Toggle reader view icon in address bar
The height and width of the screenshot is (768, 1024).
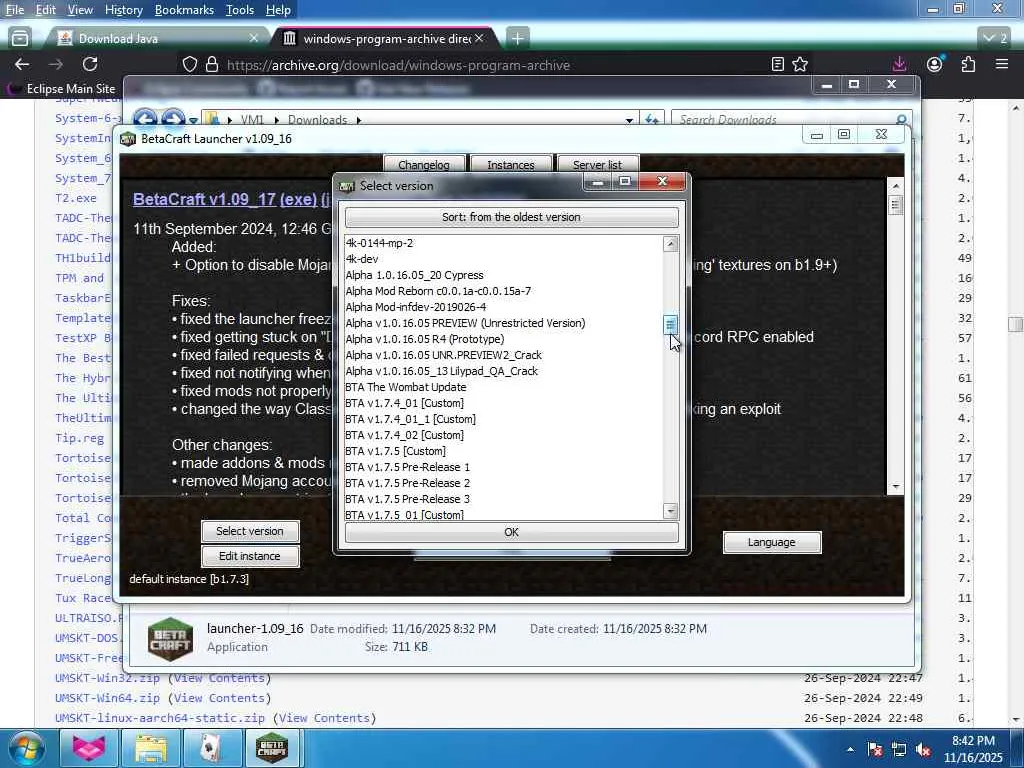778,64
